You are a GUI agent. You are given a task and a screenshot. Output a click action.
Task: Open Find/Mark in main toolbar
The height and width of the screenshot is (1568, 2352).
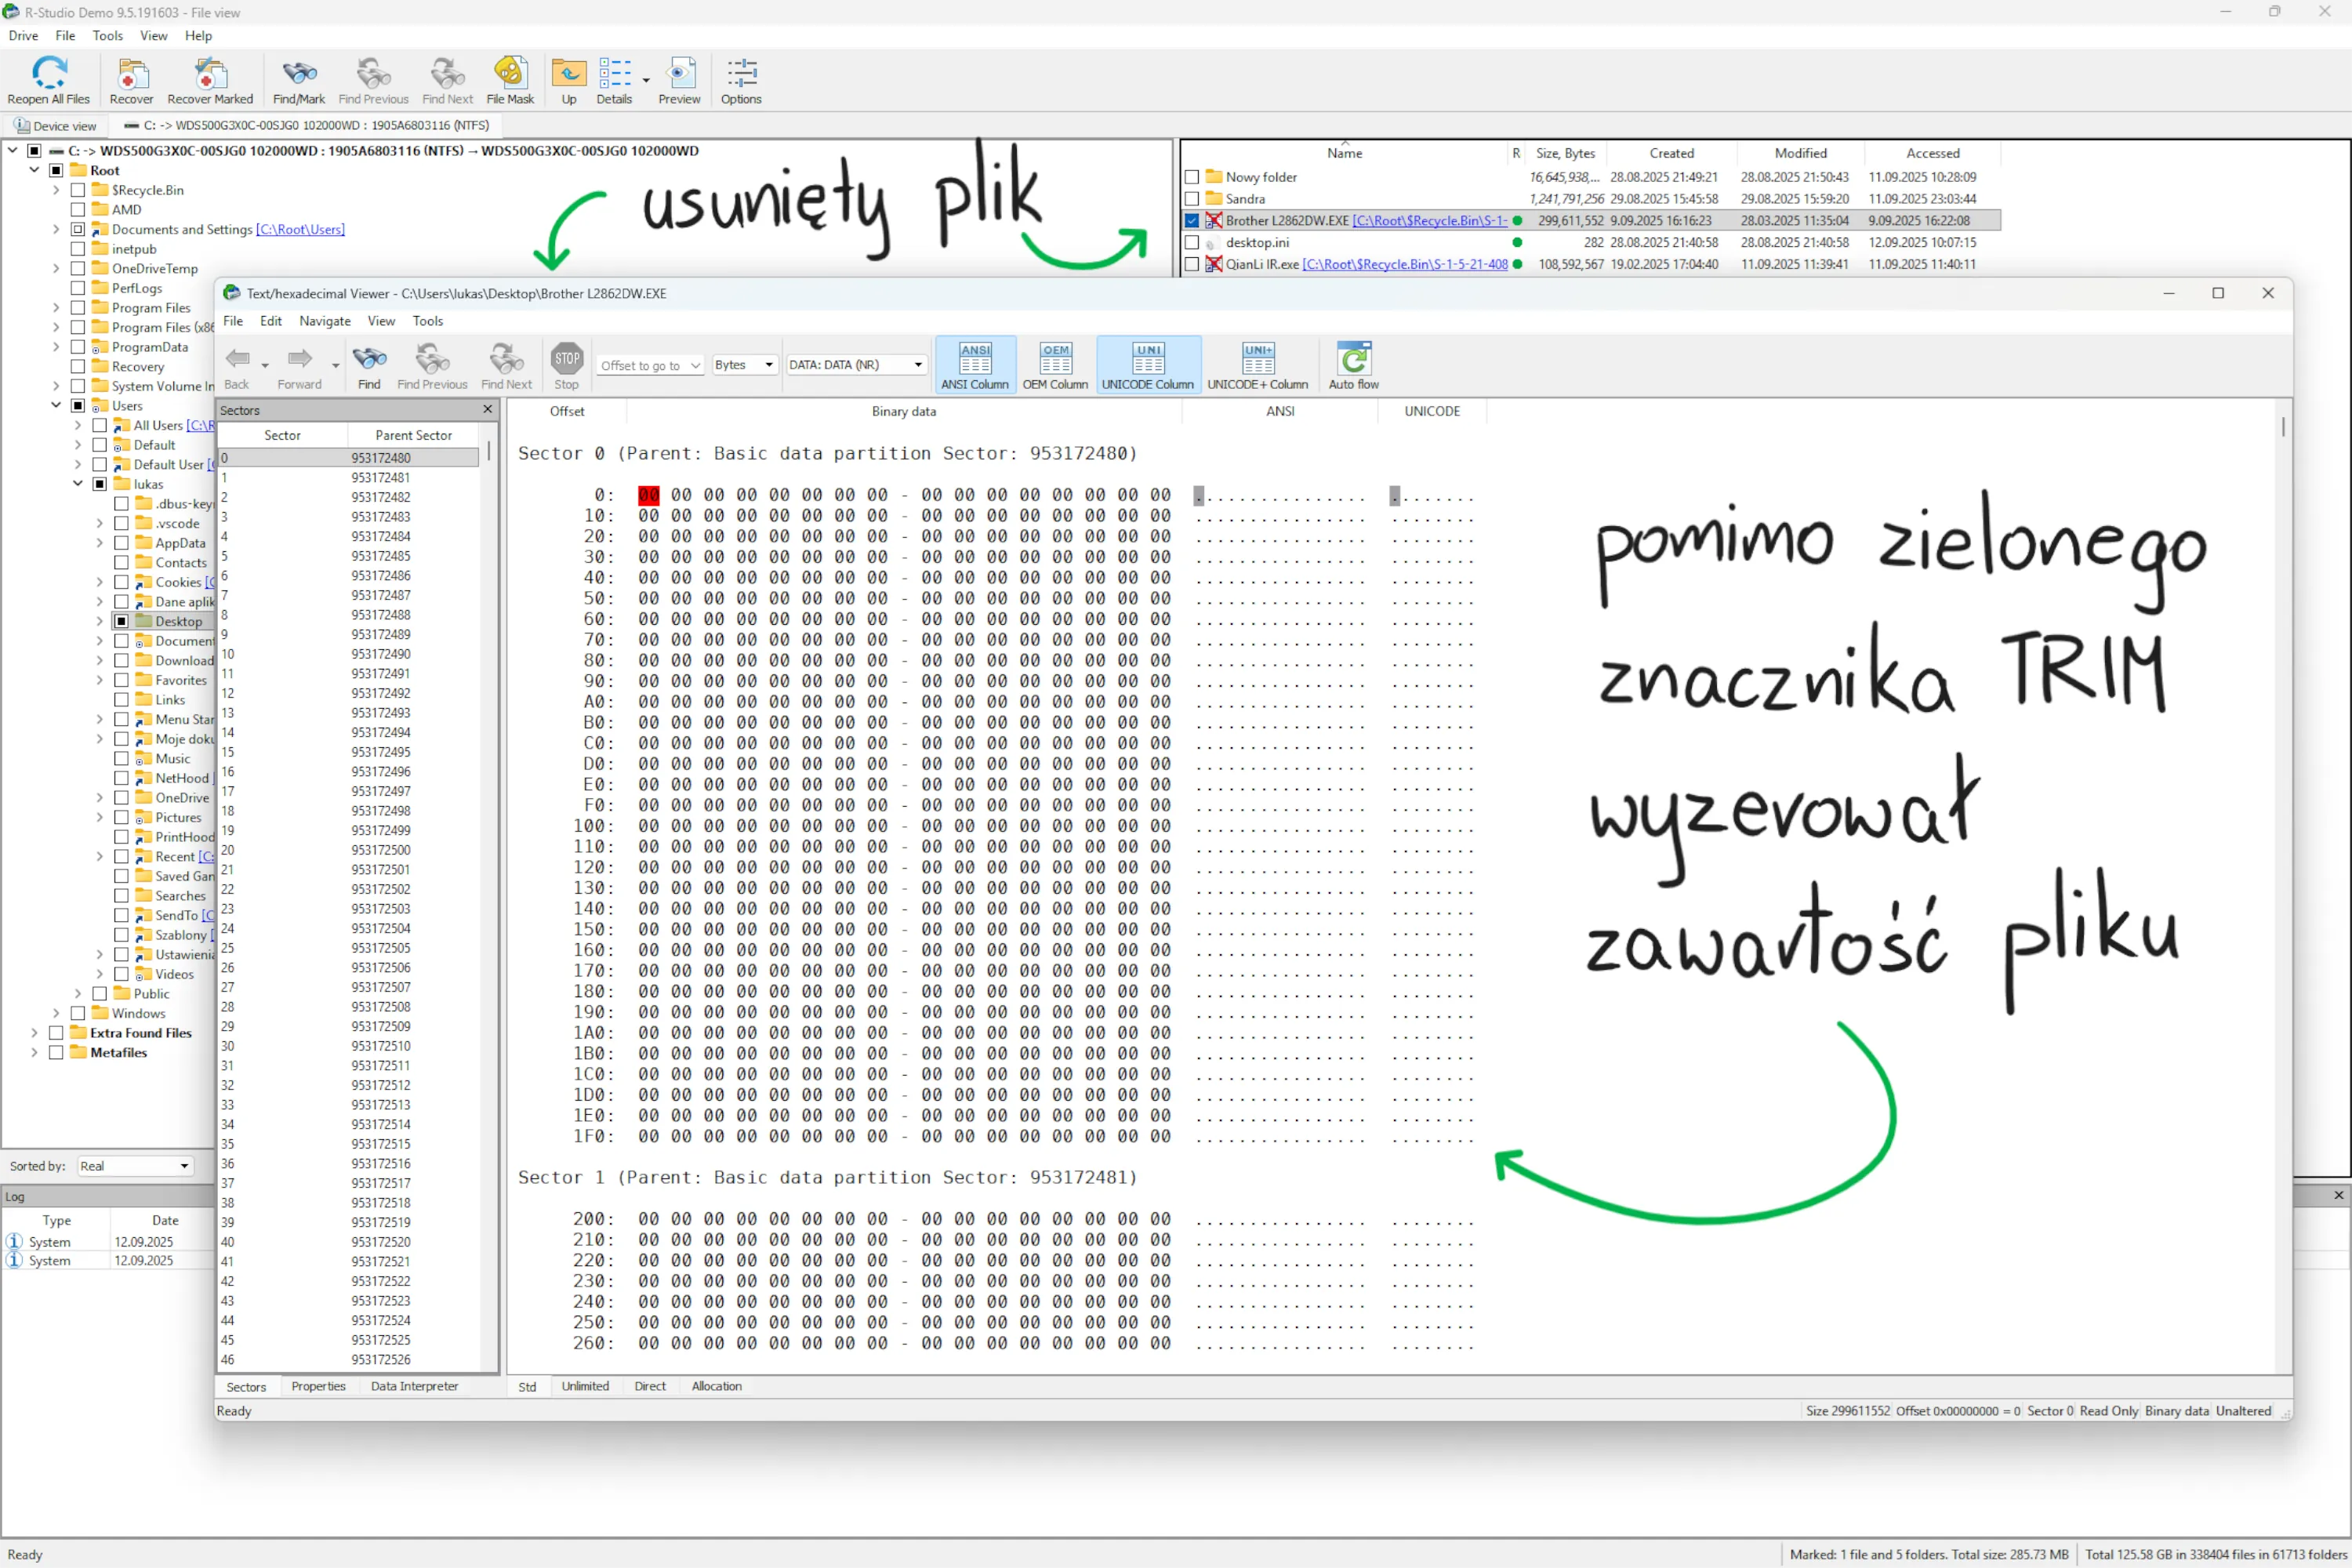point(299,80)
